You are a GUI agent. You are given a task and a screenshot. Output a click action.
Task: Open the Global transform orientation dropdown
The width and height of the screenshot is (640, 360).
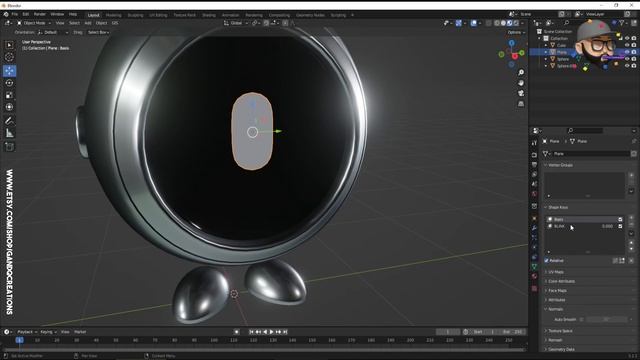point(236,23)
